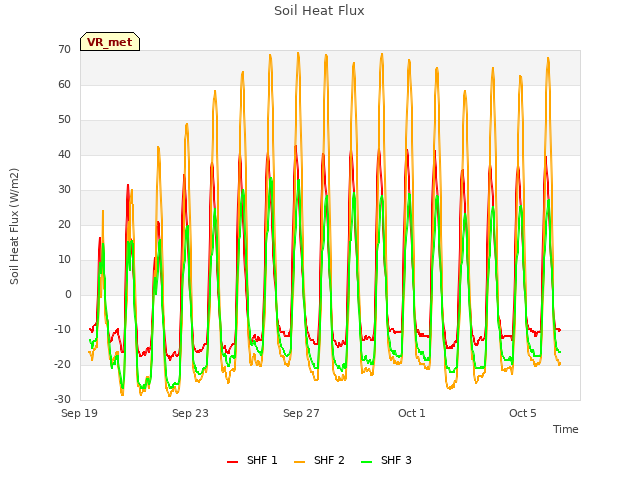Click the Sep 19 x-axis label
Viewport: 640px width, 480px height.
[x=80, y=413]
